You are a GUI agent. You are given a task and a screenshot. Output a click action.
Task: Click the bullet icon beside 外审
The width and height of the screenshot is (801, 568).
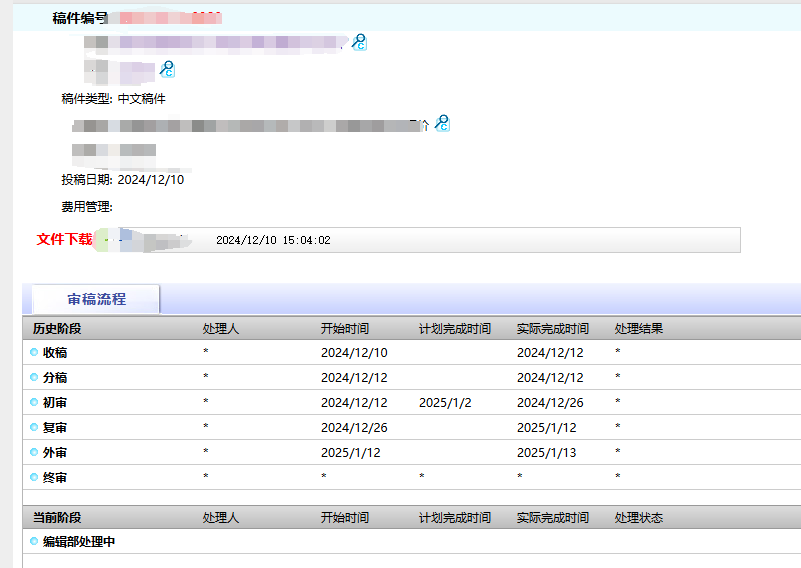34,453
